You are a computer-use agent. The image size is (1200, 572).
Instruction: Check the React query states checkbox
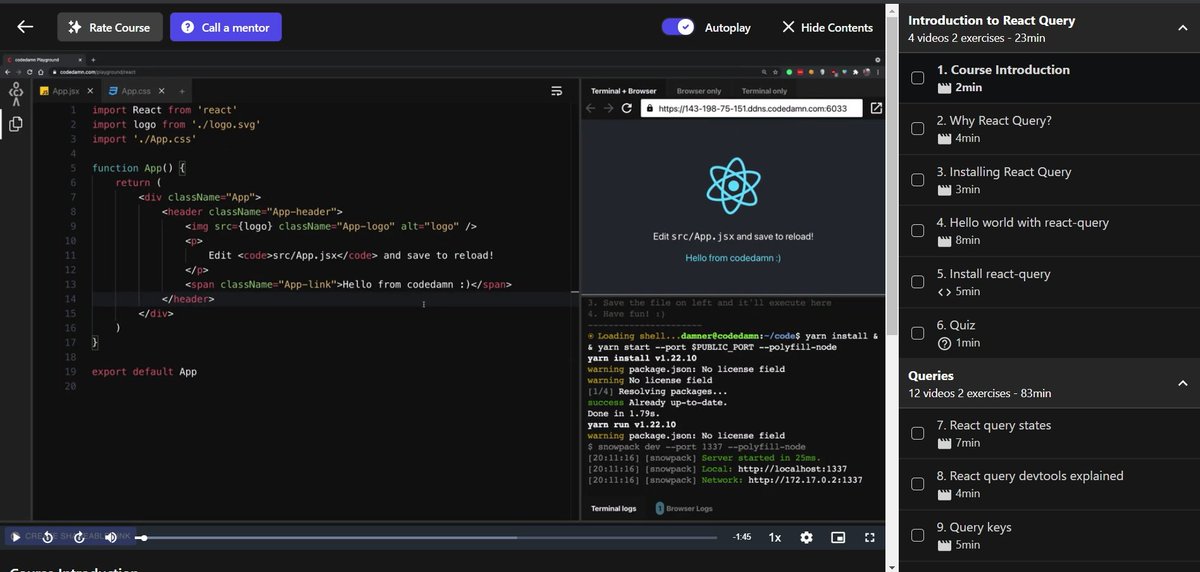(x=917, y=433)
